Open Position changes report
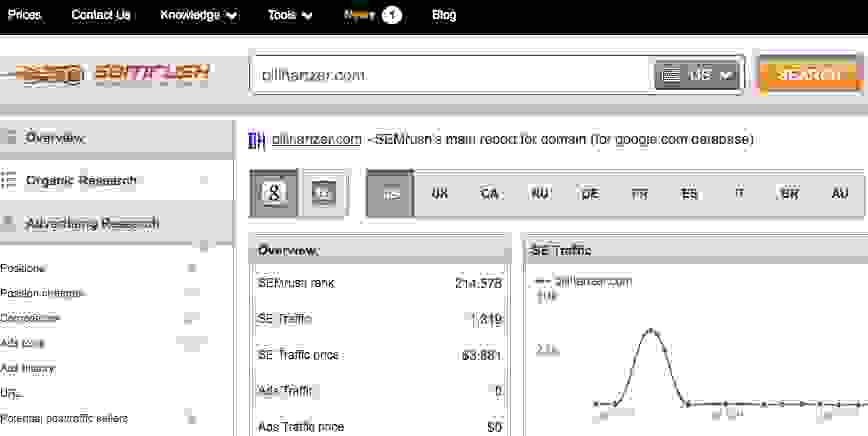Screen dimensions: 868x436 (x=42, y=293)
